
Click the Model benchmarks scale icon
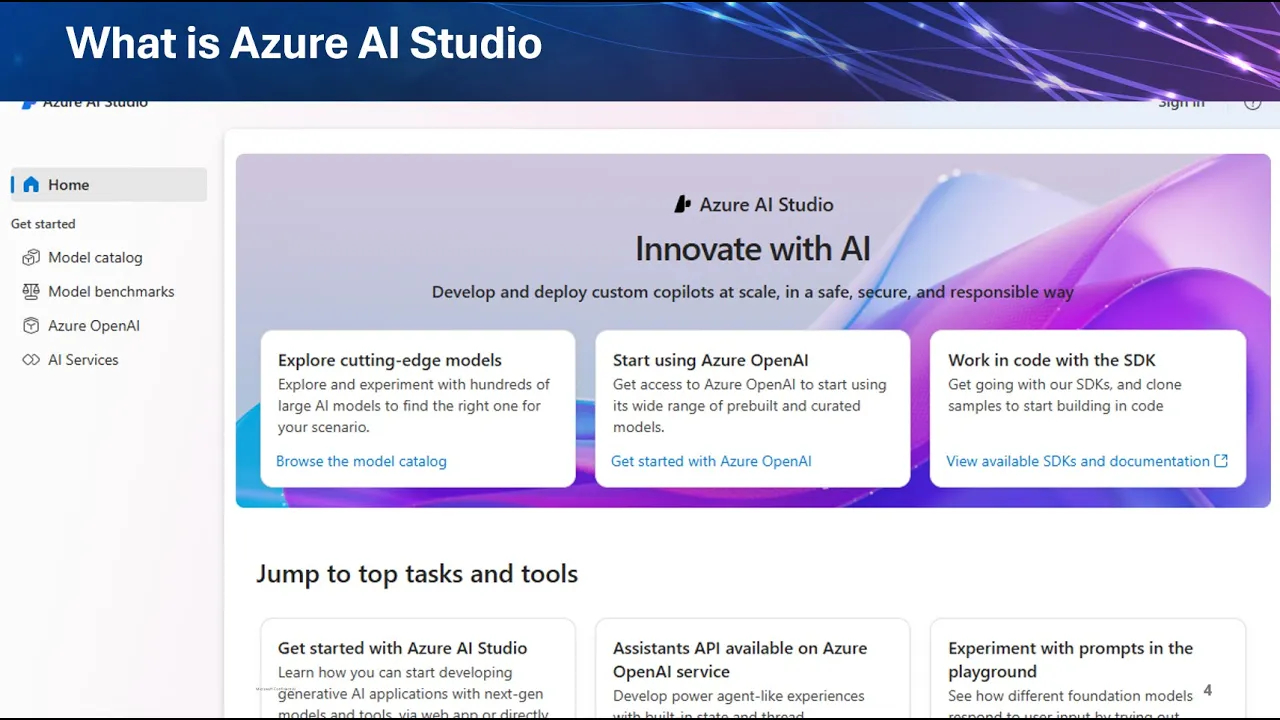31,292
